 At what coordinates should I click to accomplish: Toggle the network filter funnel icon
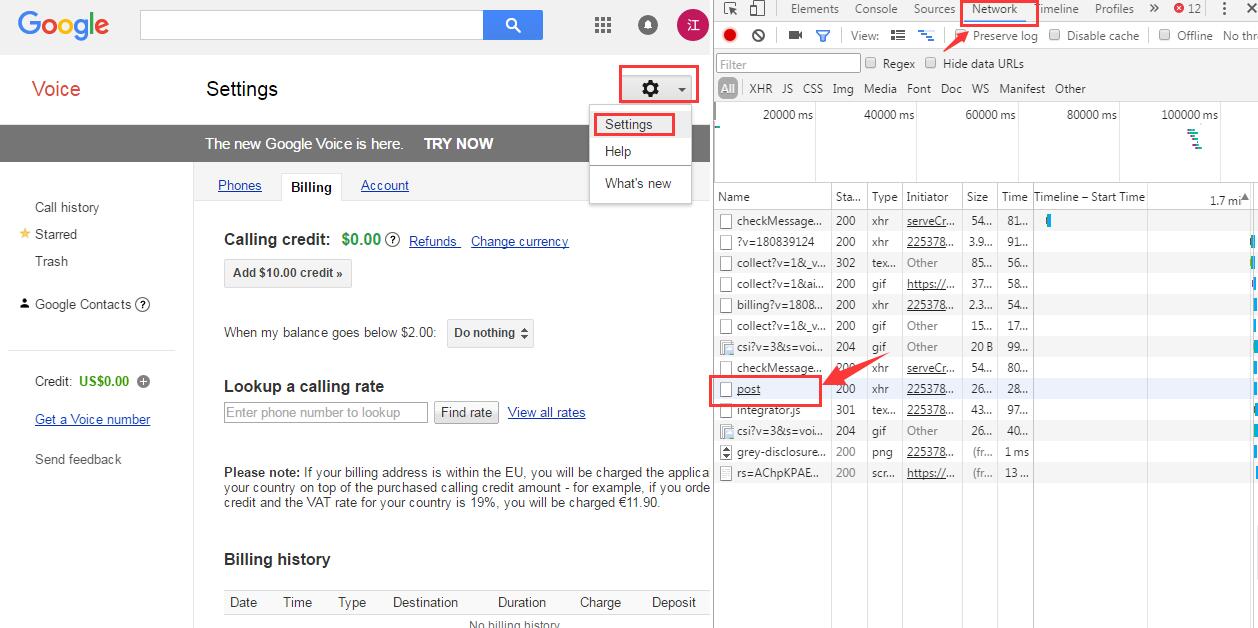tap(822, 35)
